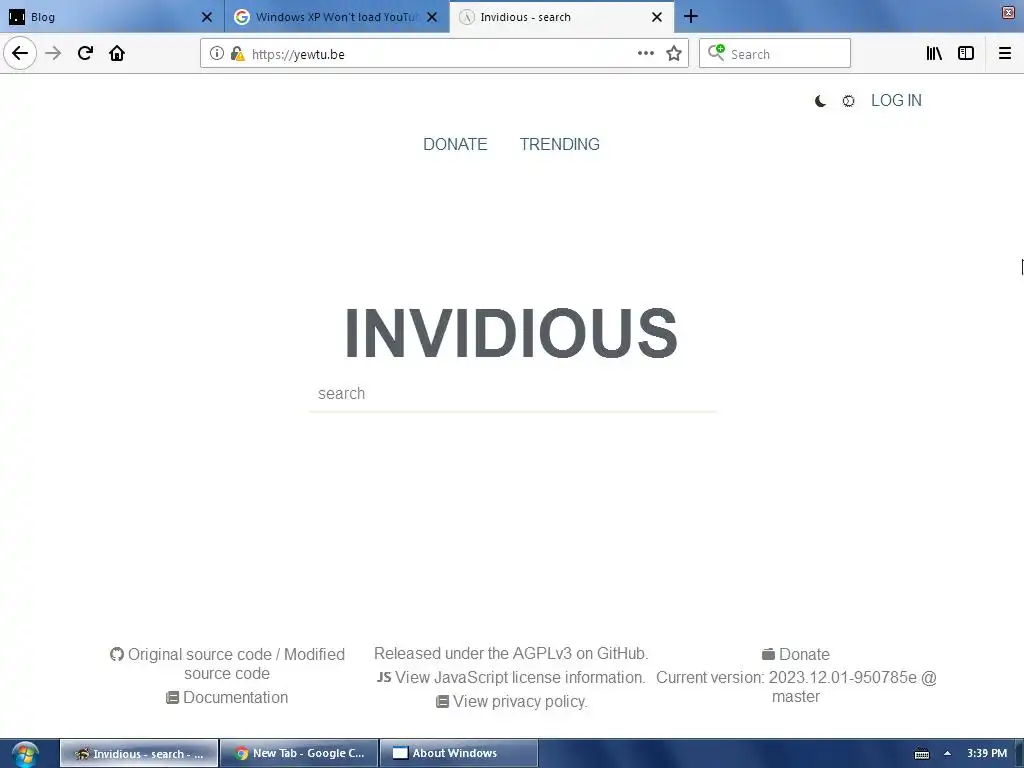Open the Library bookshelf icon

(x=934, y=53)
